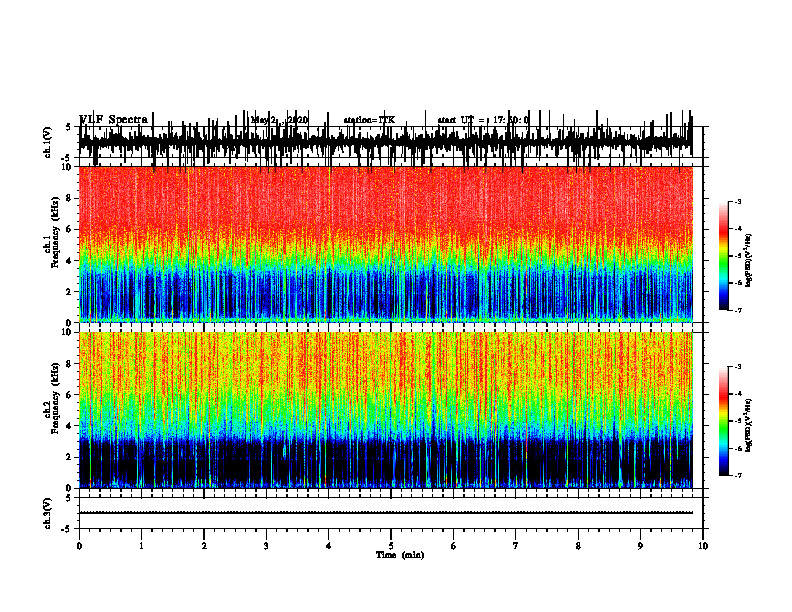Click time axis tick label "8"
Screen dimensions: 792x612
578,546
